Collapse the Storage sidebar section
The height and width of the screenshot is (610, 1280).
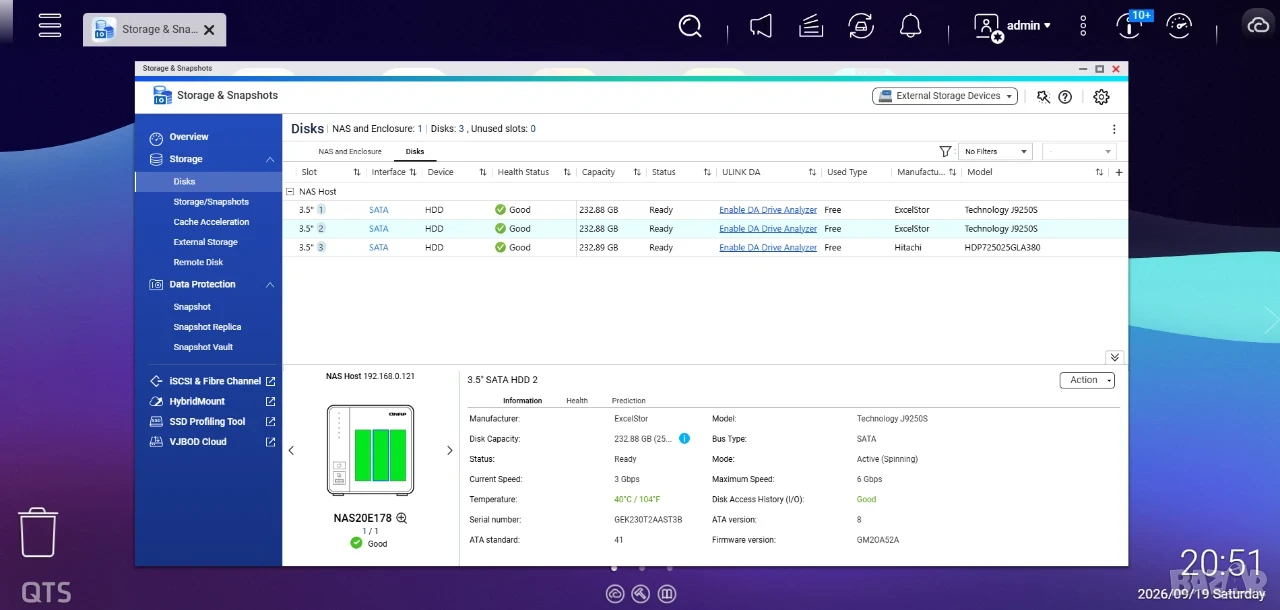coord(270,159)
